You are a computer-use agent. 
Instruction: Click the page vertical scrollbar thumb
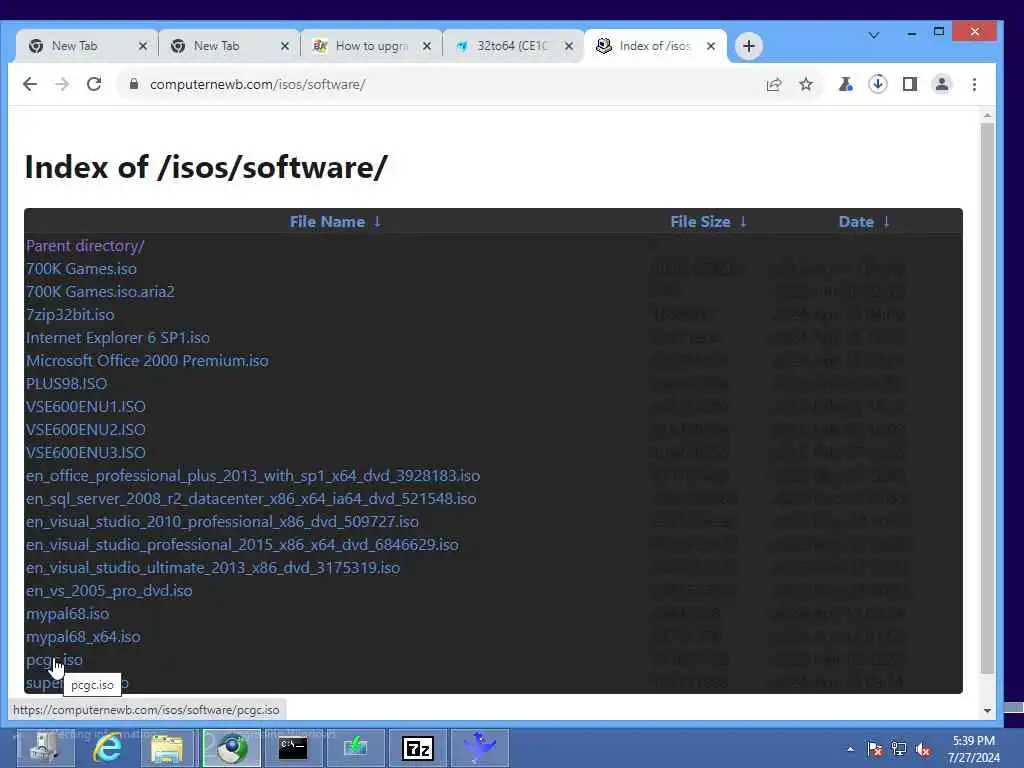pyautogui.click(x=987, y=398)
